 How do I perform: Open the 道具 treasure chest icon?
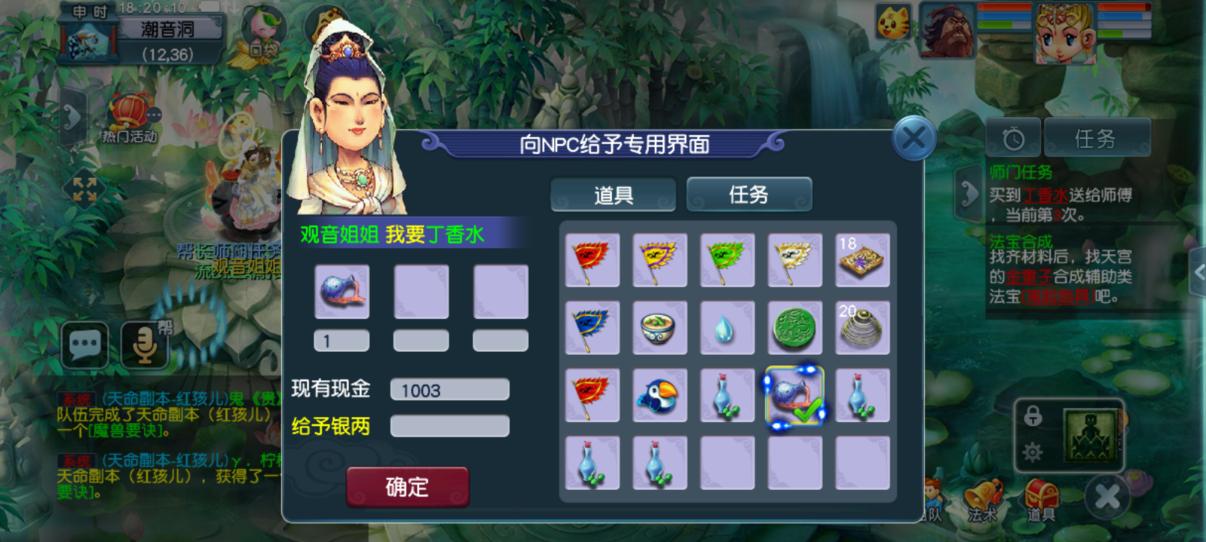[x=1041, y=499]
